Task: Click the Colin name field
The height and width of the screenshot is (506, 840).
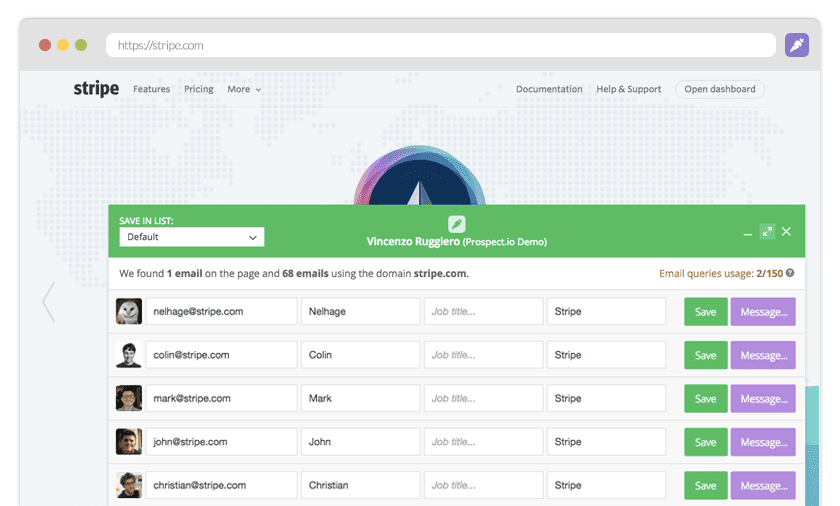Action: pyautogui.click(x=361, y=355)
